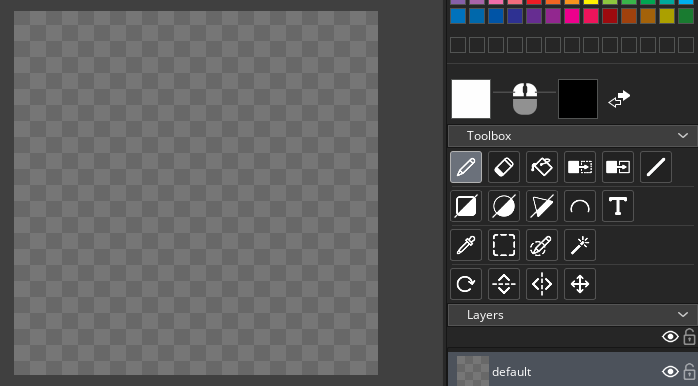Select the Curve arc tool
Image resolution: width=698 pixels, height=386 pixels.
[580, 206]
